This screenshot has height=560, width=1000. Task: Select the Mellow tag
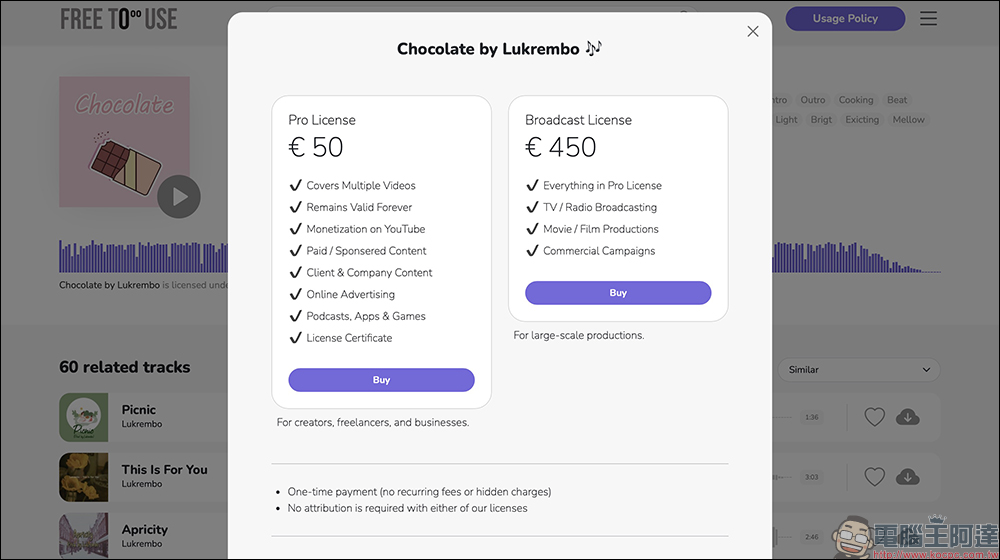tap(908, 120)
